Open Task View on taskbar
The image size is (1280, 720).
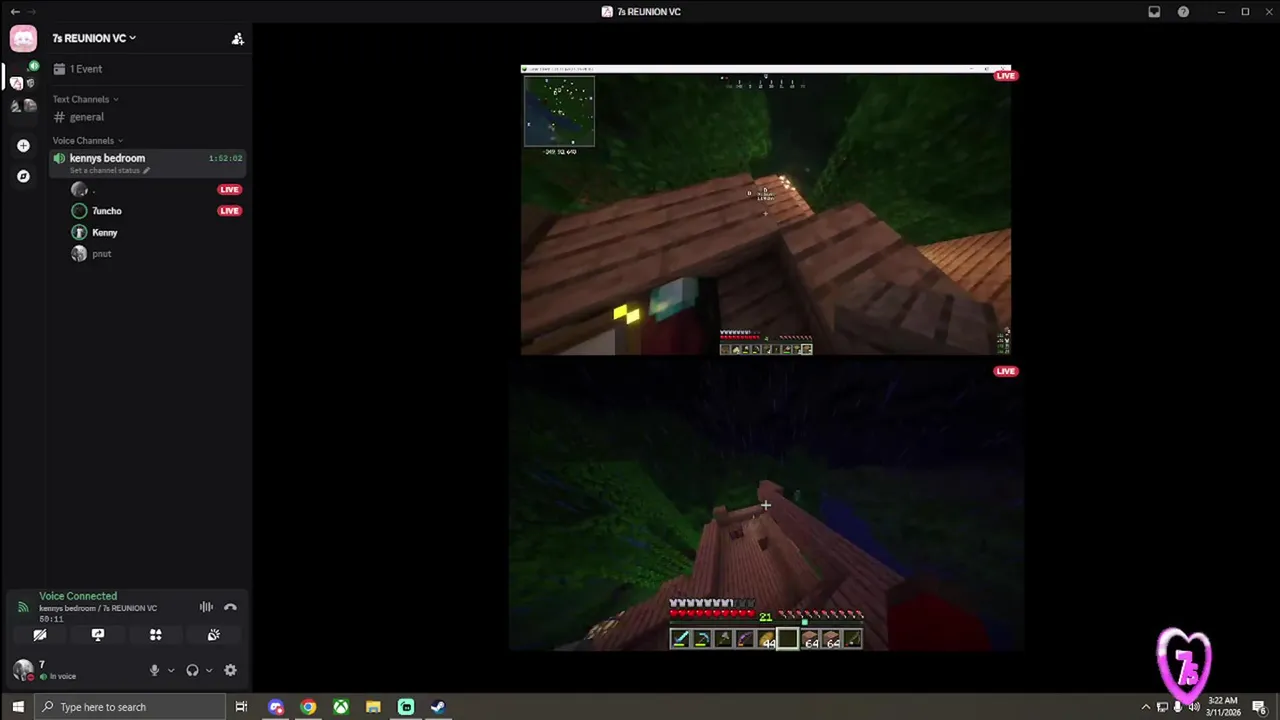point(241,707)
